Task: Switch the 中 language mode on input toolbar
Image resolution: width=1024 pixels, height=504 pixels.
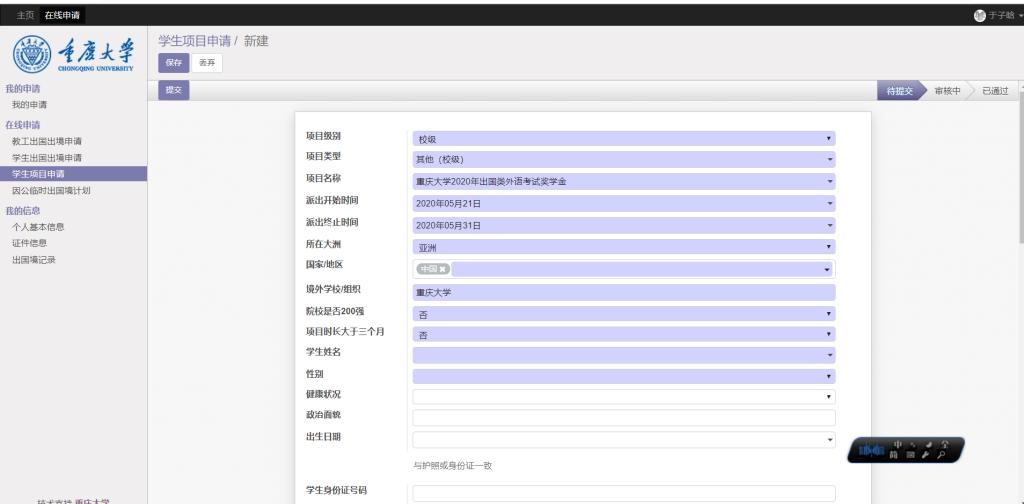Action: pyautogui.click(x=898, y=443)
